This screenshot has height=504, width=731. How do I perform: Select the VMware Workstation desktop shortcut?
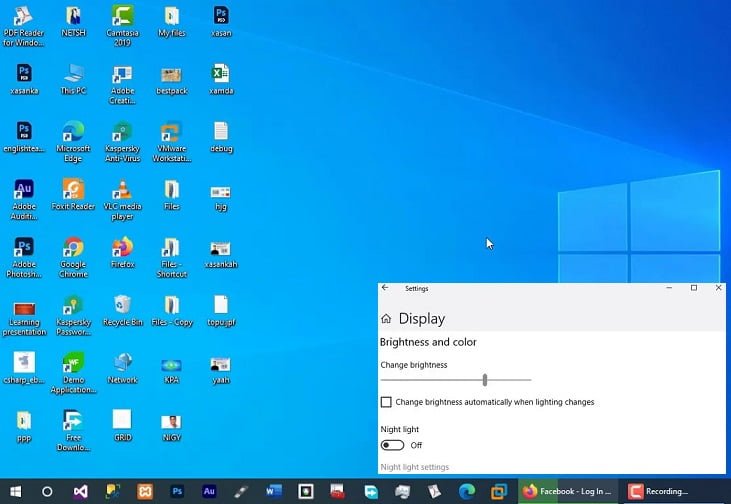(x=172, y=142)
